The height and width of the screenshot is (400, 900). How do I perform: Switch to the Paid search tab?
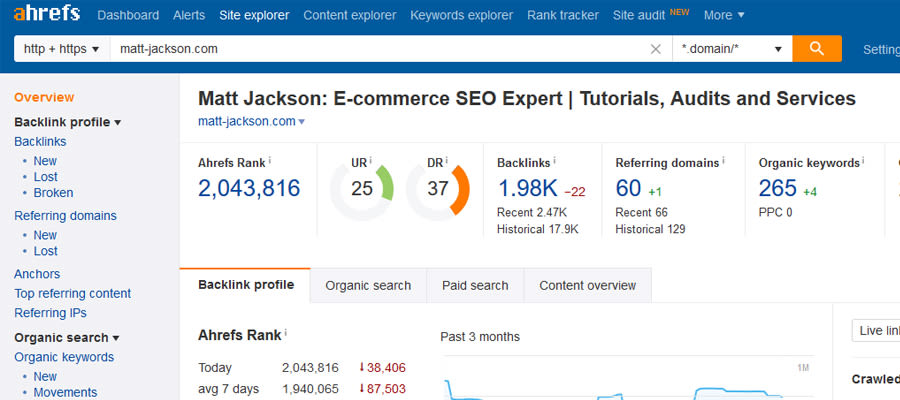(475, 285)
